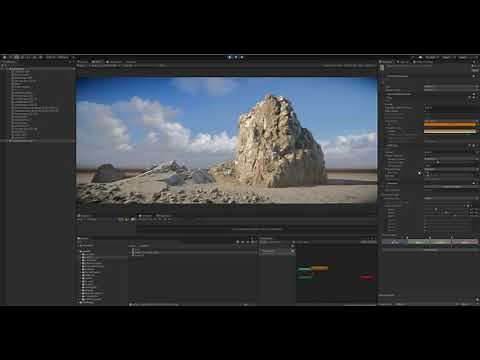The height and width of the screenshot is (360, 480).
Task: Start Play mode with the Play button
Action: pyautogui.click(x=230, y=57)
